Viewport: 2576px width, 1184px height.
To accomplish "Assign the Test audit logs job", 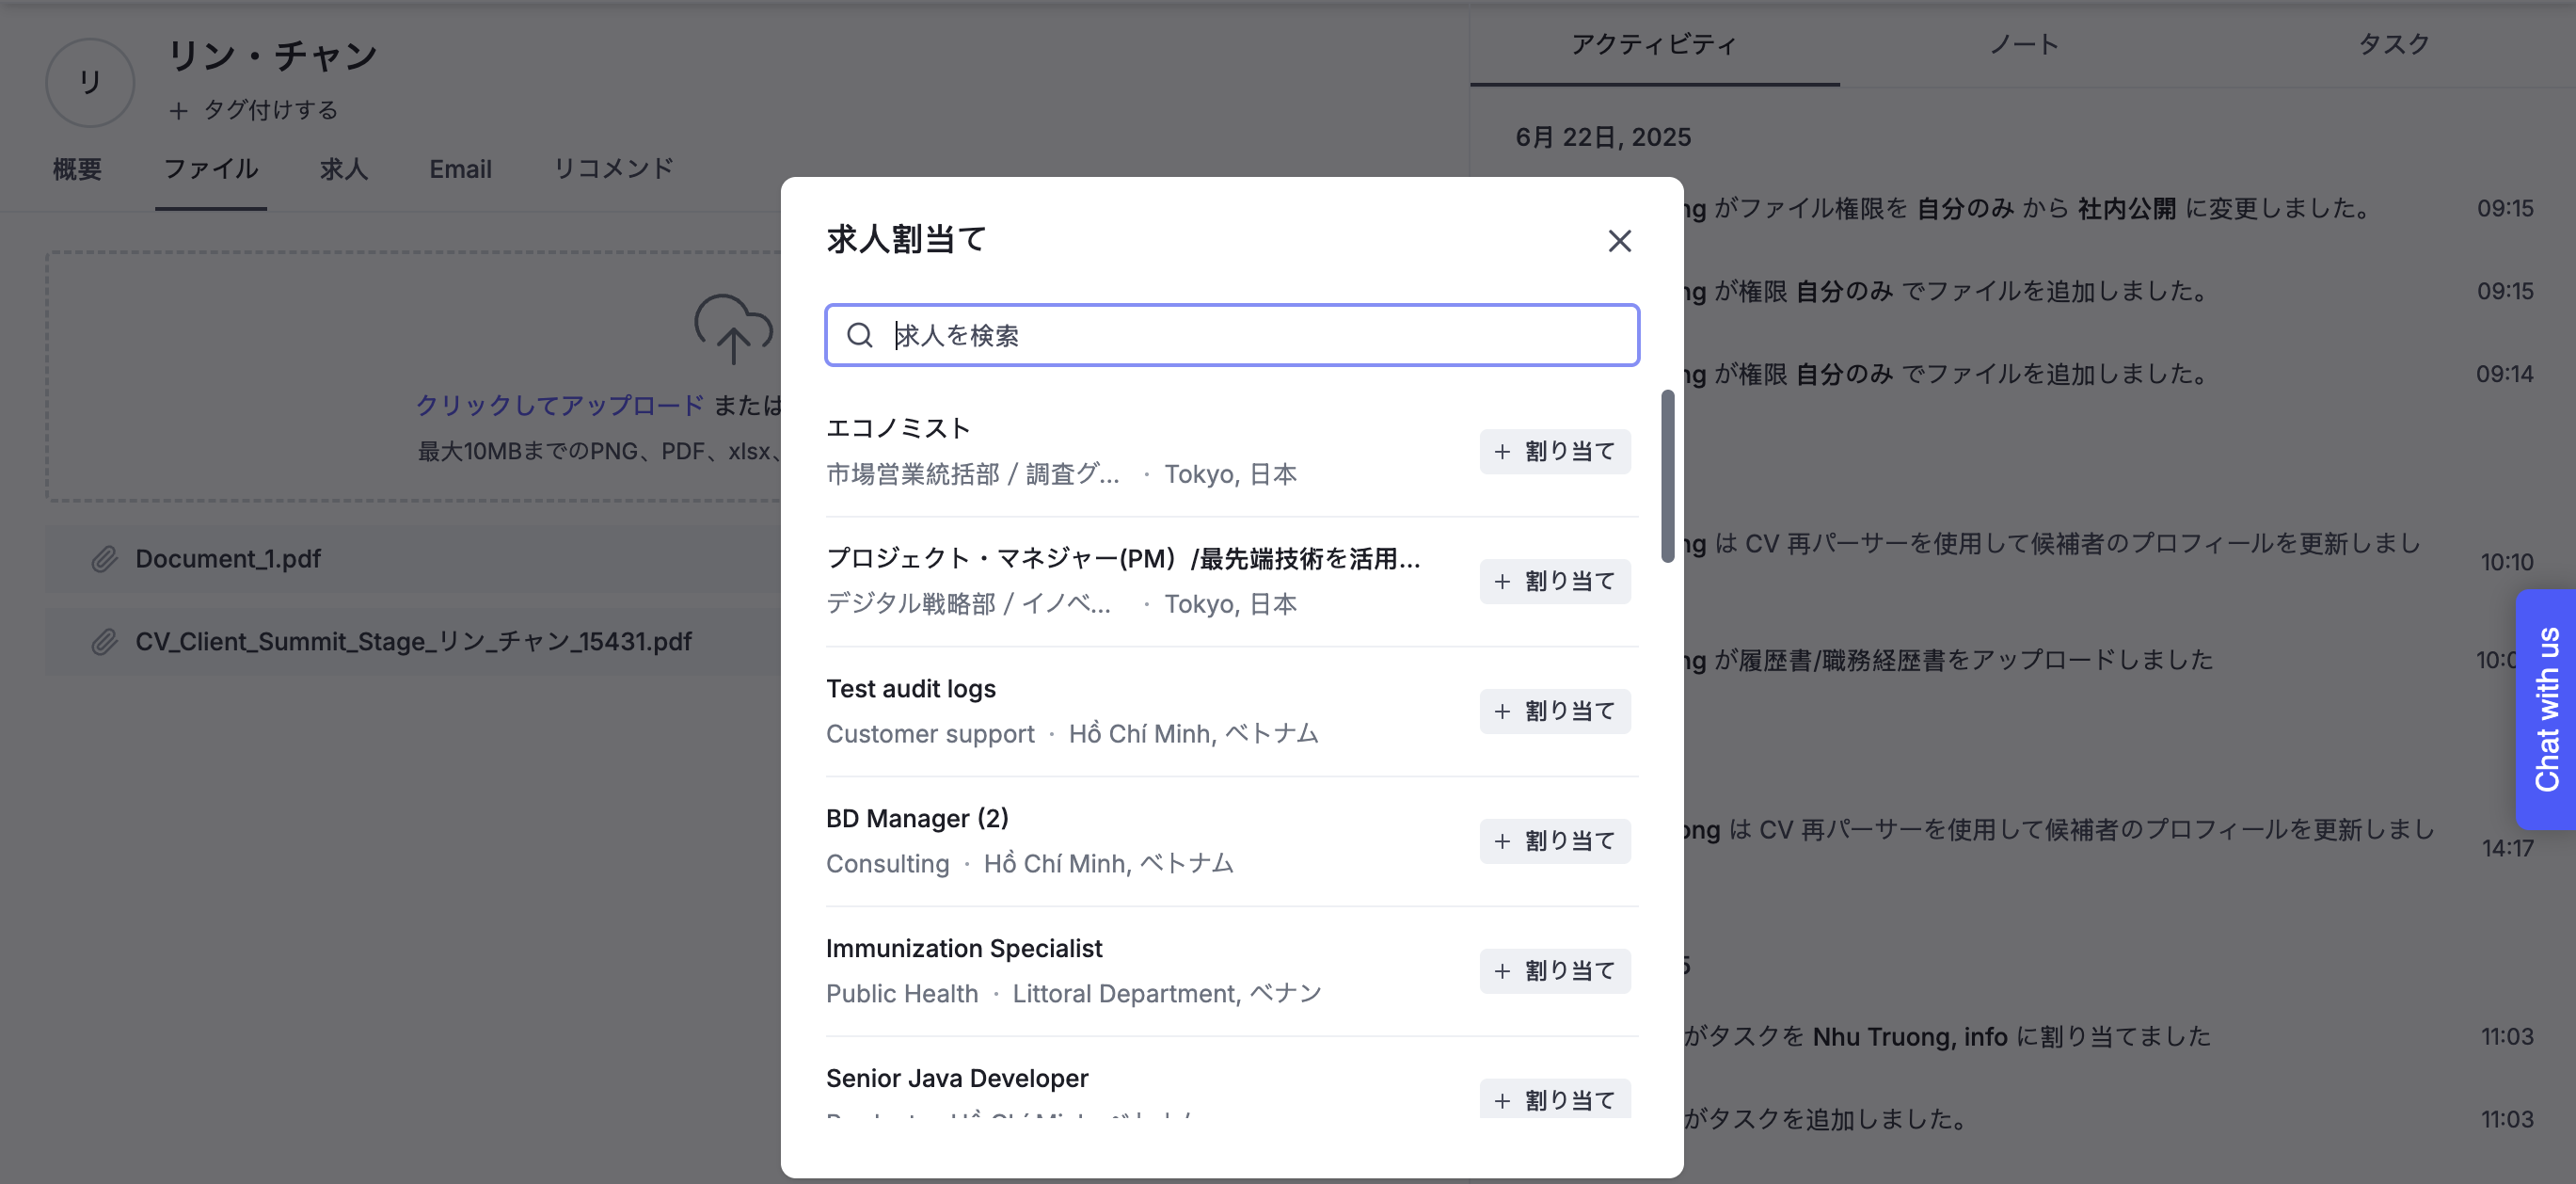I will (x=1555, y=712).
